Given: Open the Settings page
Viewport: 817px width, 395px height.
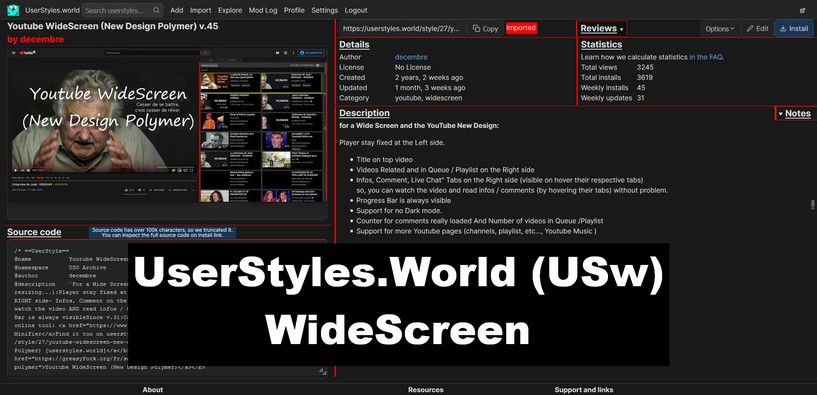Looking at the screenshot, I should pyautogui.click(x=325, y=10).
